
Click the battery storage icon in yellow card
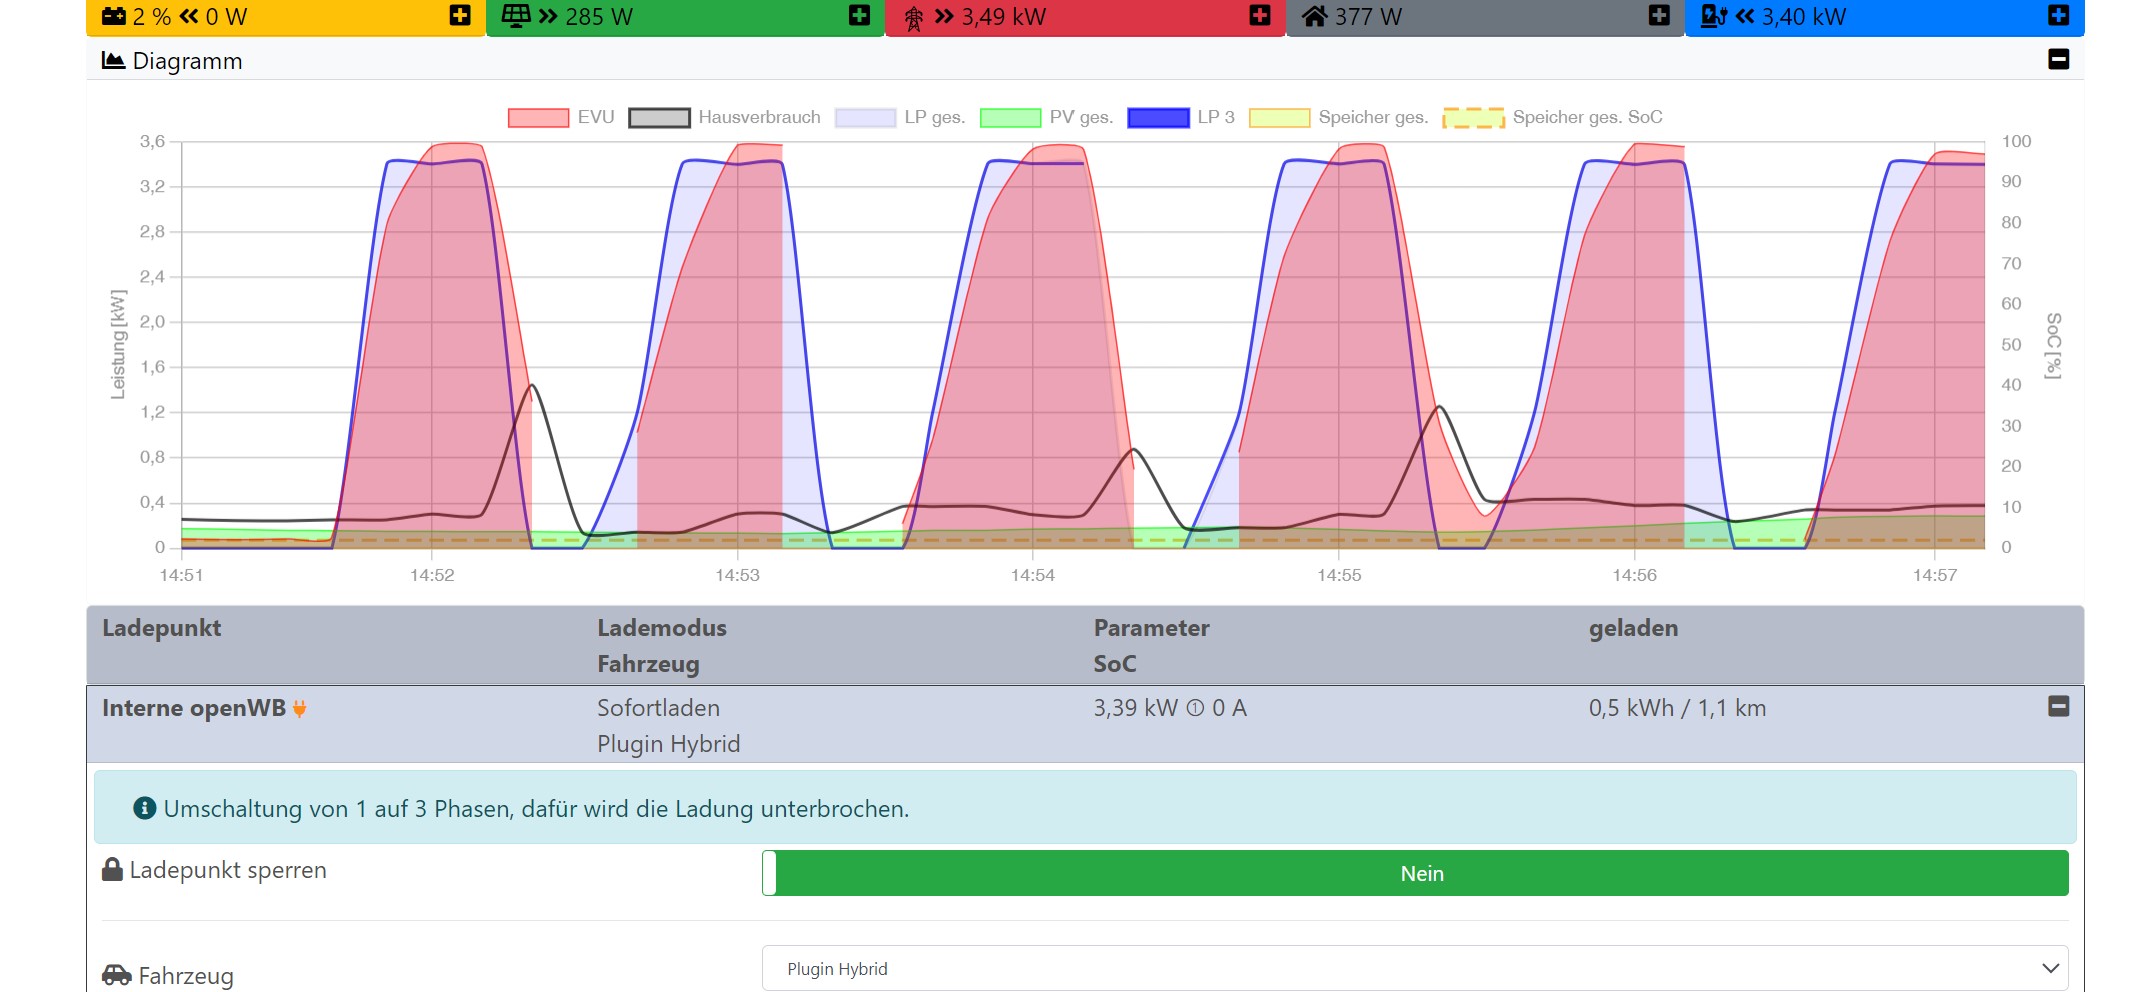(114, 16)
